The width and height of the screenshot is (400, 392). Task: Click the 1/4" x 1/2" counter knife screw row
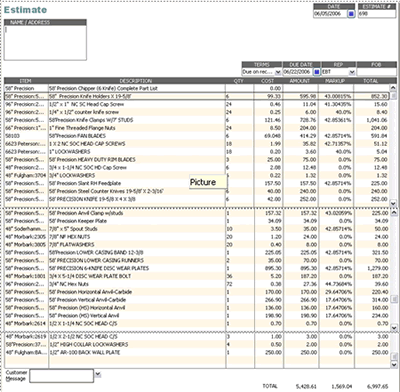(197, 112)
